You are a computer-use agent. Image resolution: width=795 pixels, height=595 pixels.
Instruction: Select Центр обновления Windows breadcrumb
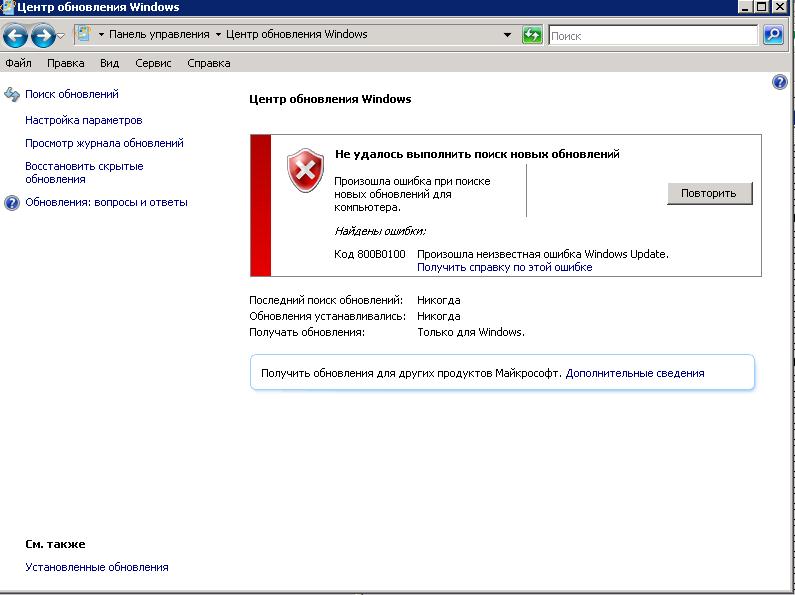coord(297,34)
